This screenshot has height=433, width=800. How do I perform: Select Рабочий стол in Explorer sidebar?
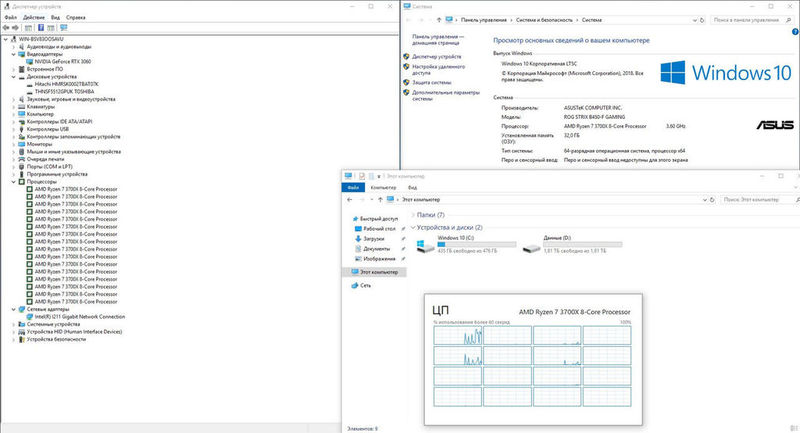379,229
